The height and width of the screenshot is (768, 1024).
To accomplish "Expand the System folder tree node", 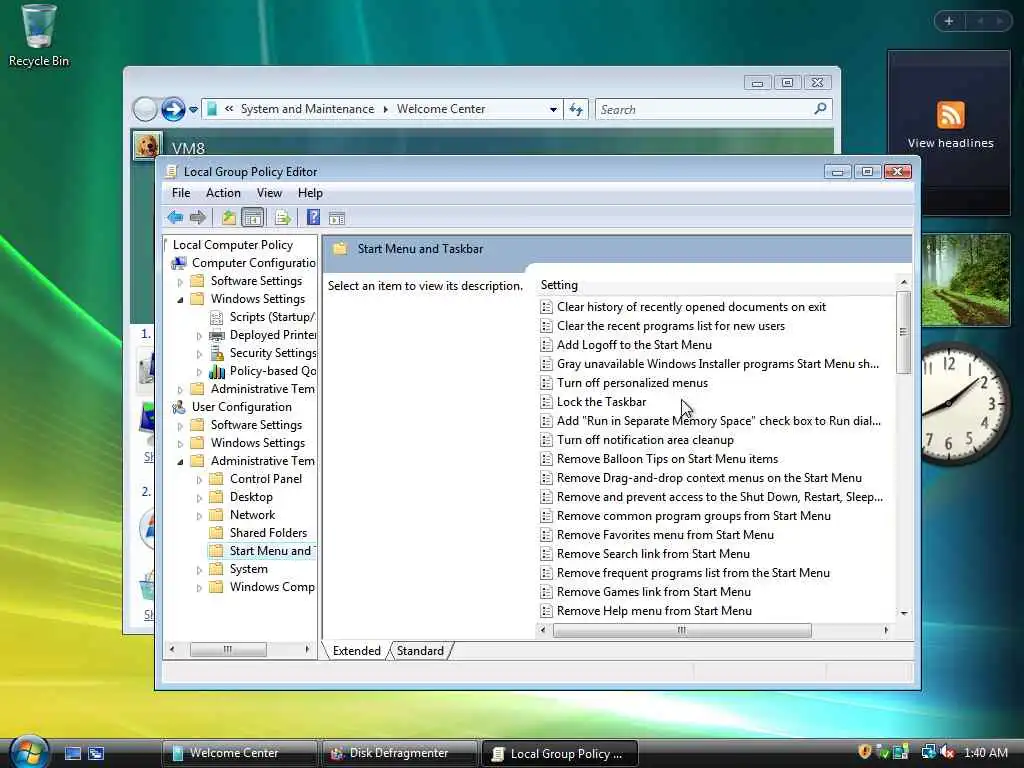I will click(199, 569).
